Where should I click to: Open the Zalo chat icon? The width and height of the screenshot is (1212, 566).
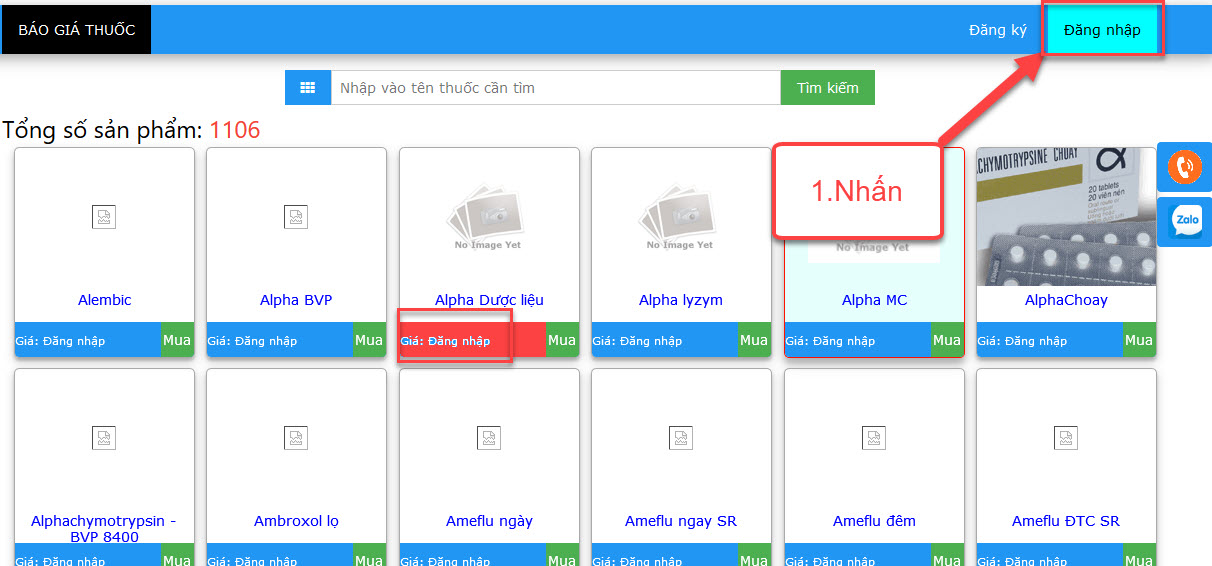tap(1185, 221)
